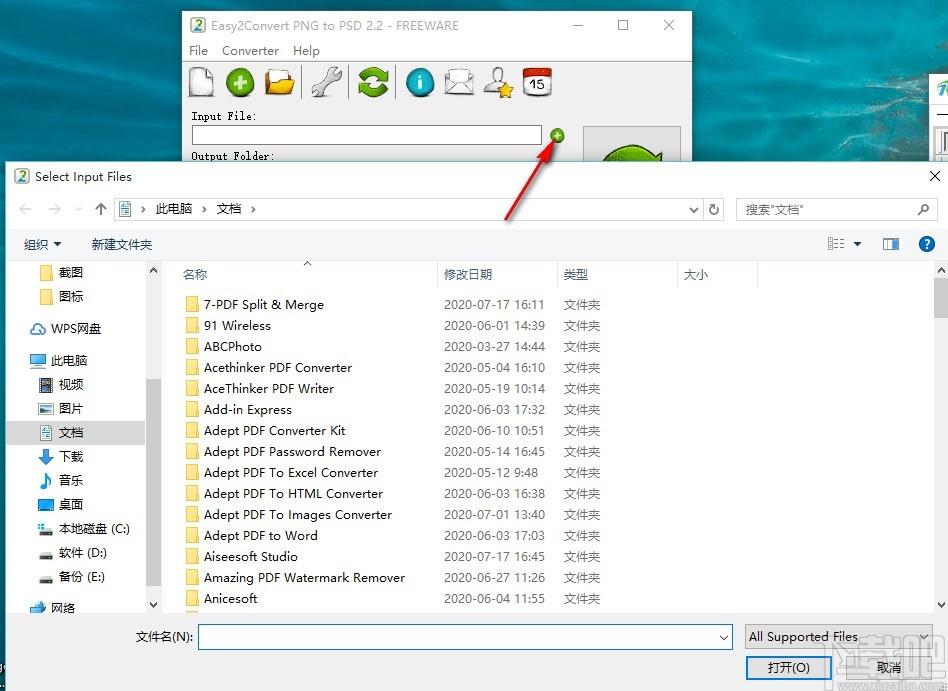Open the File menu in Easy2Convert
This screenshot has height=691, width=948.
[x=198, y=51]
